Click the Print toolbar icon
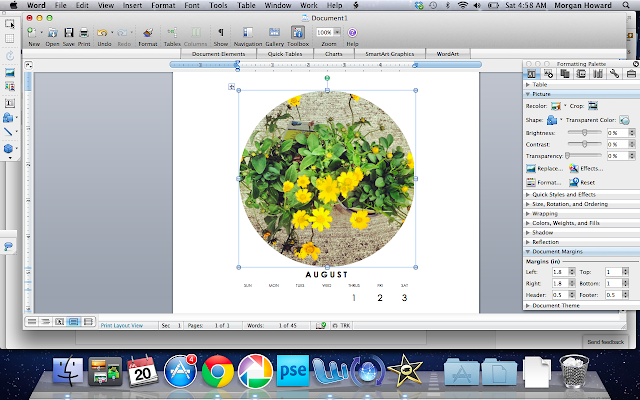This screenshot has height=400, width=640. click(x=84, y=33)
